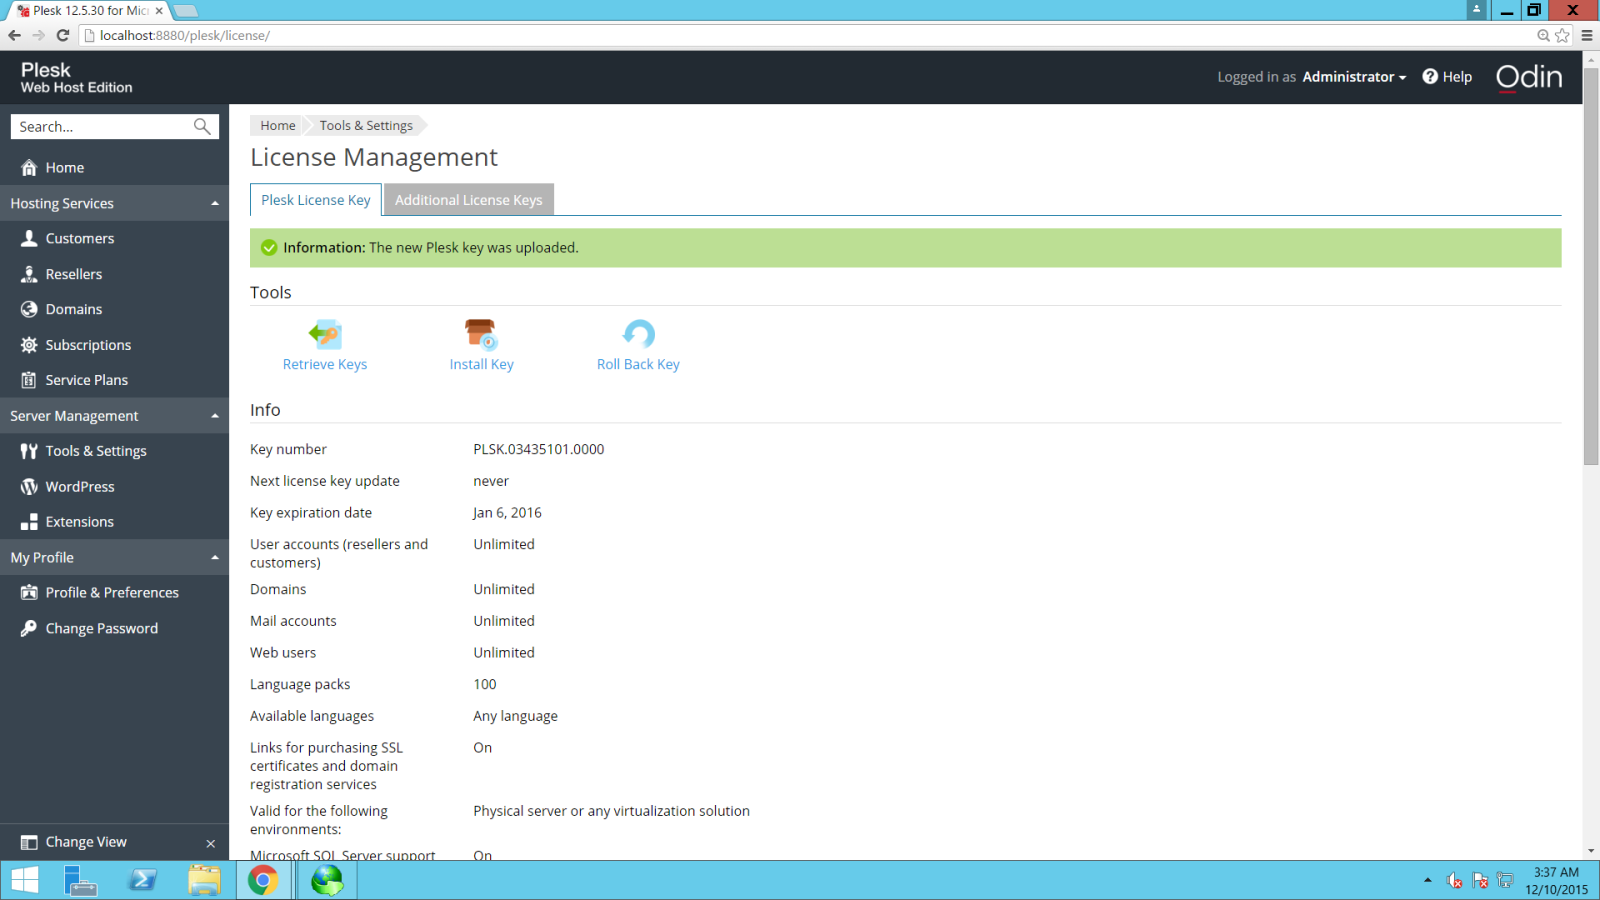Click the Help question mark icon

click(1430, 77)
